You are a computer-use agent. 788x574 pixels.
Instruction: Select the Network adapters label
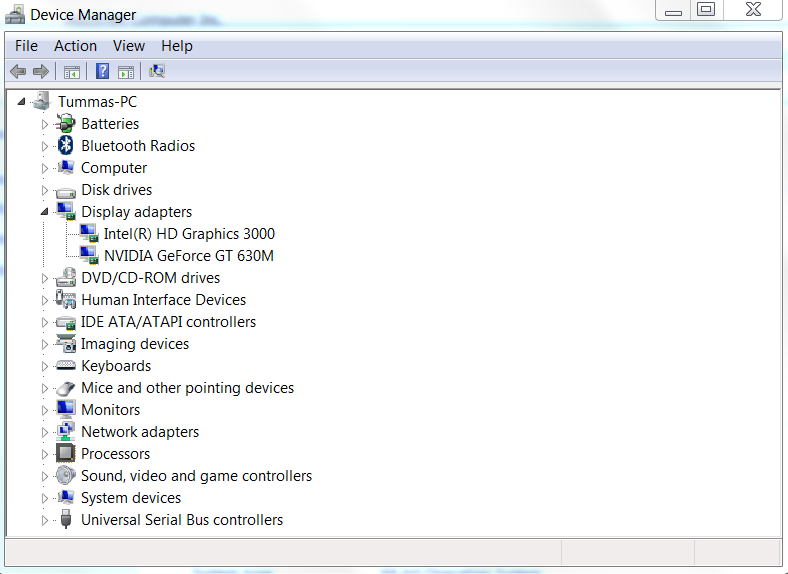[140, 432]
